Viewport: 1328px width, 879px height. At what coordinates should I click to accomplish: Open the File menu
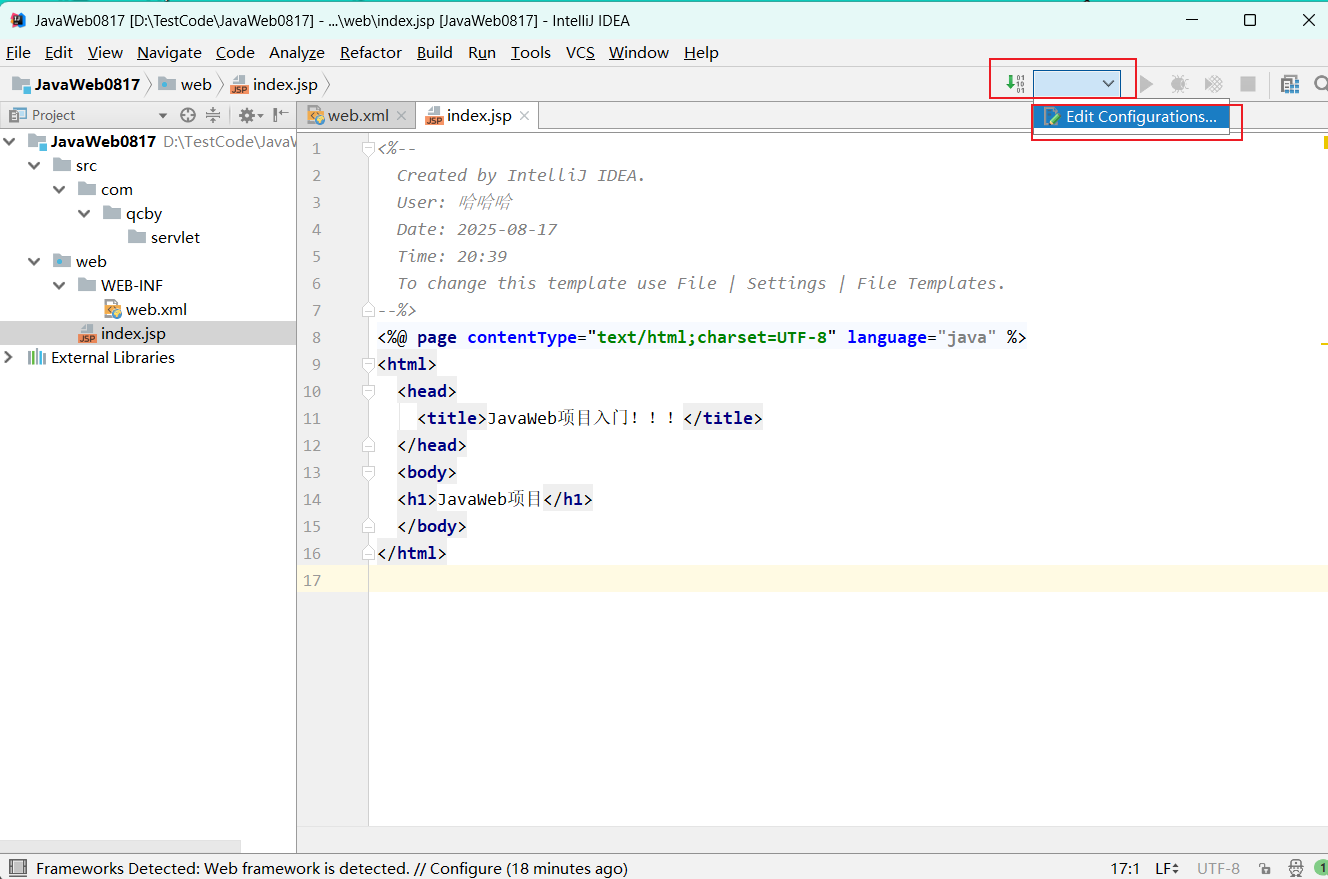click(x=18, y=52)
